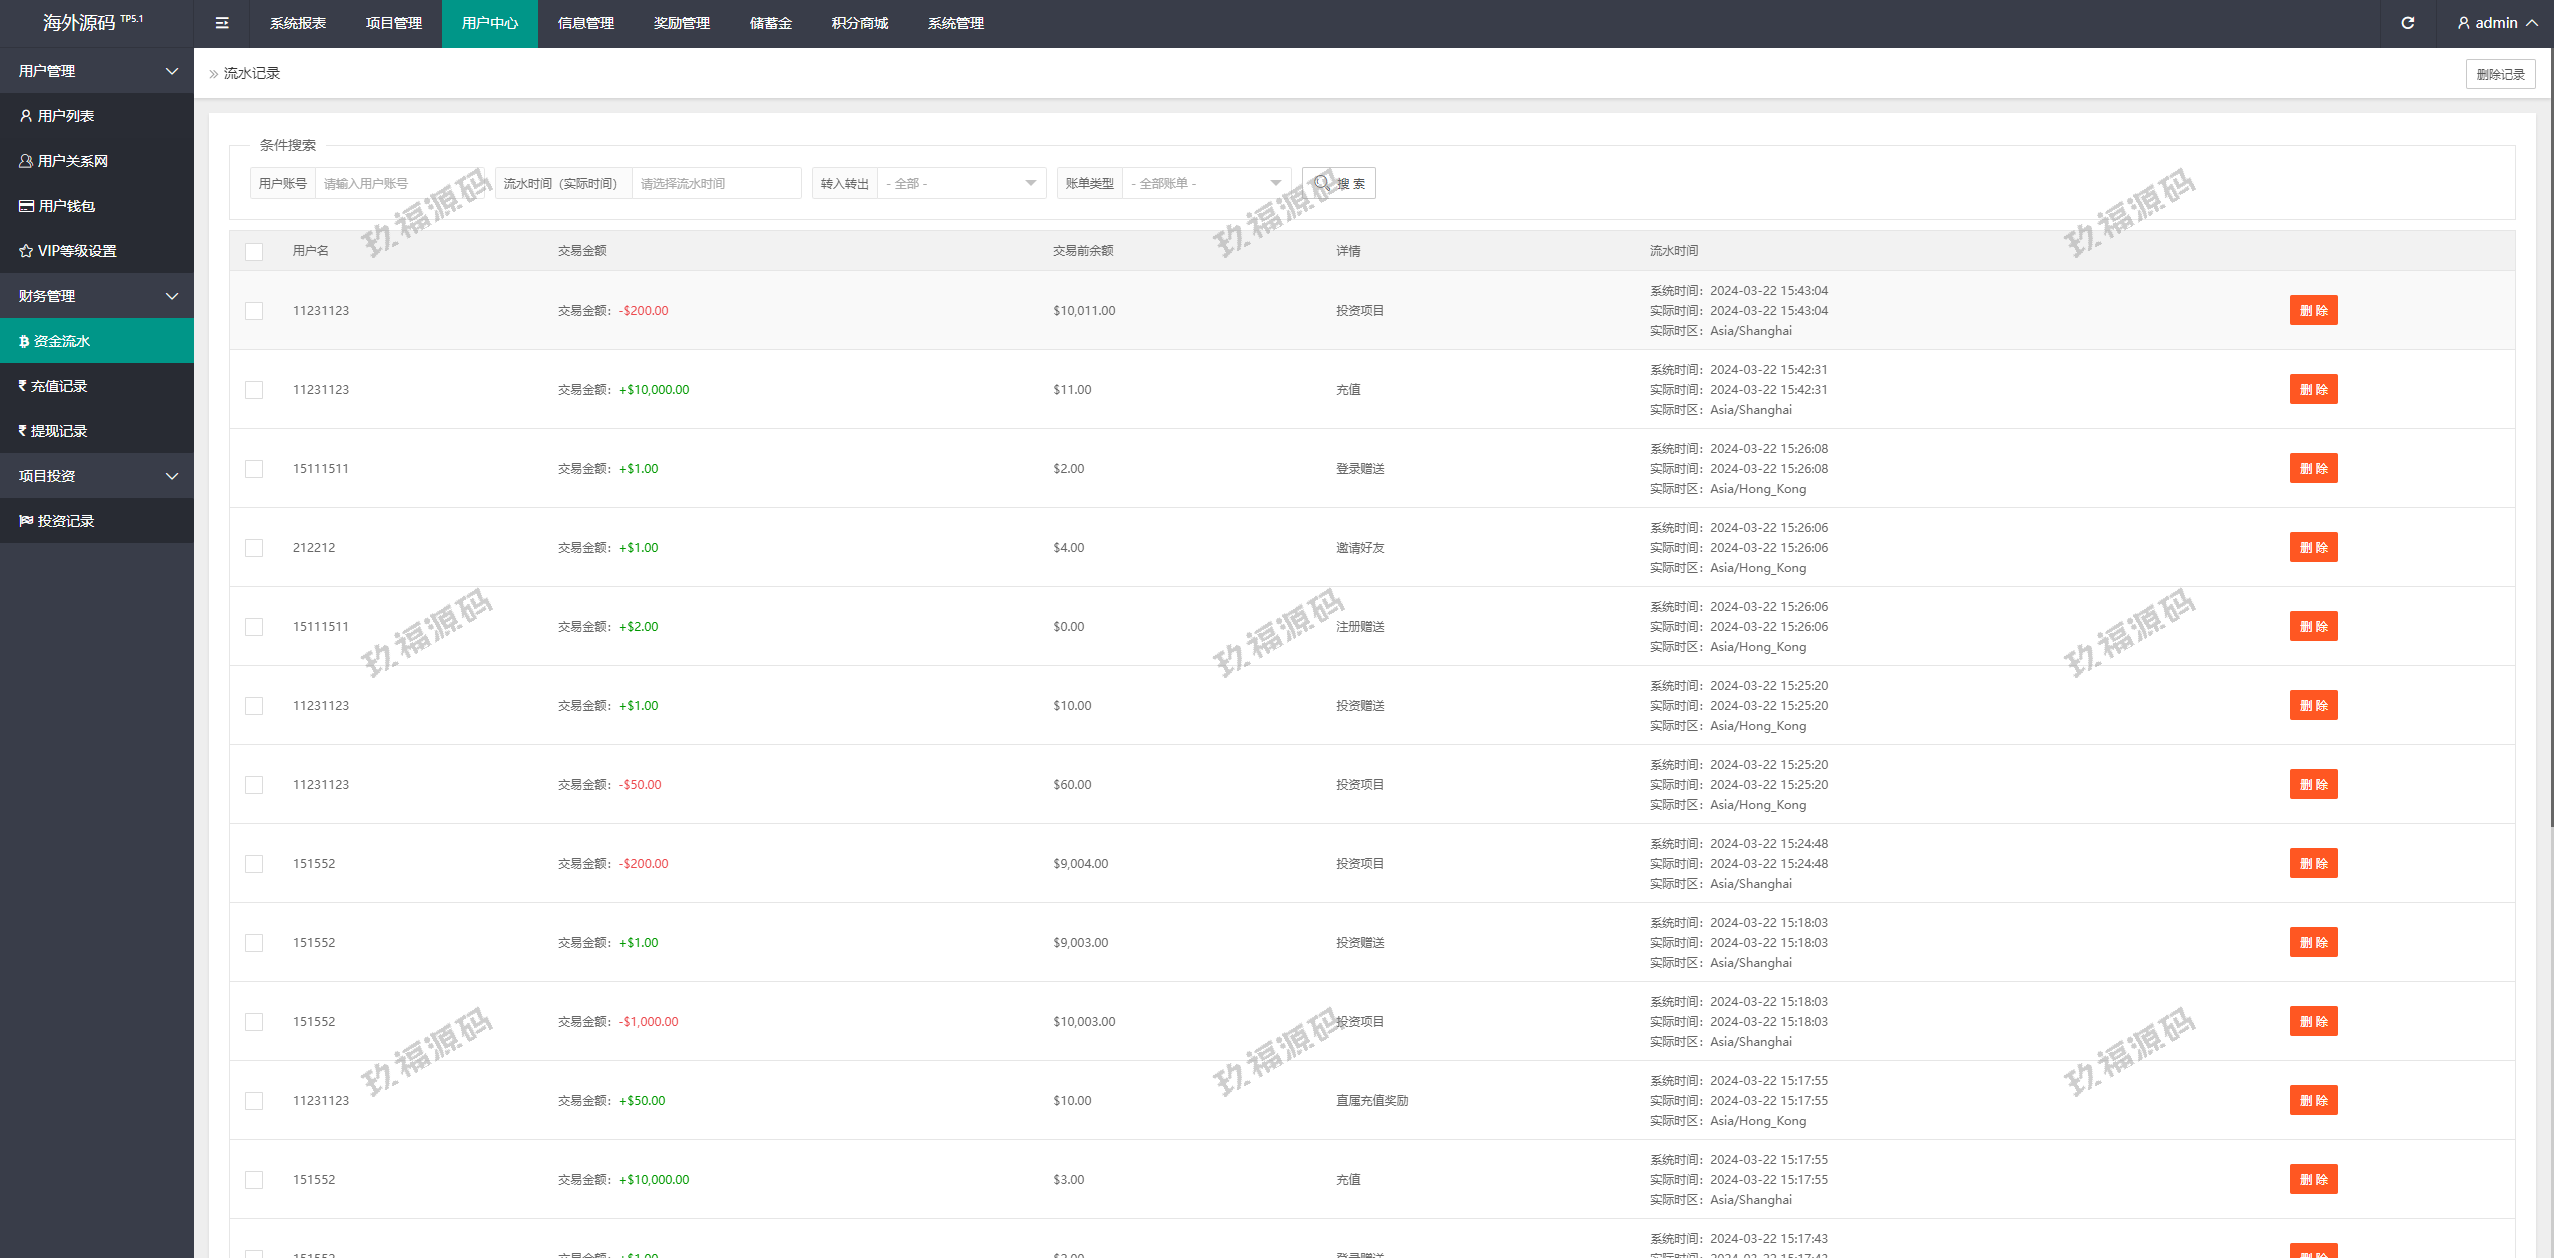The height and width of the screenshot is (1258, 2554).
Task: Switch to 系统报表 top menu
Action: click(x=298, y=23)
